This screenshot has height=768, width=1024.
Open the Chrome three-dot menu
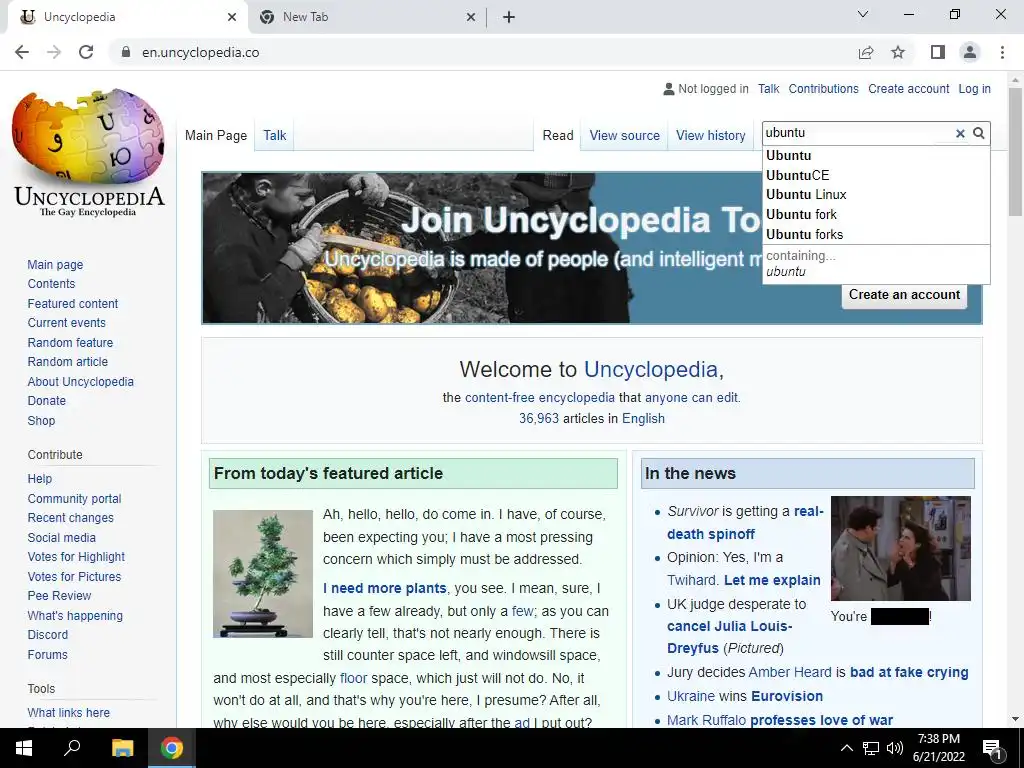[1002, 52]
